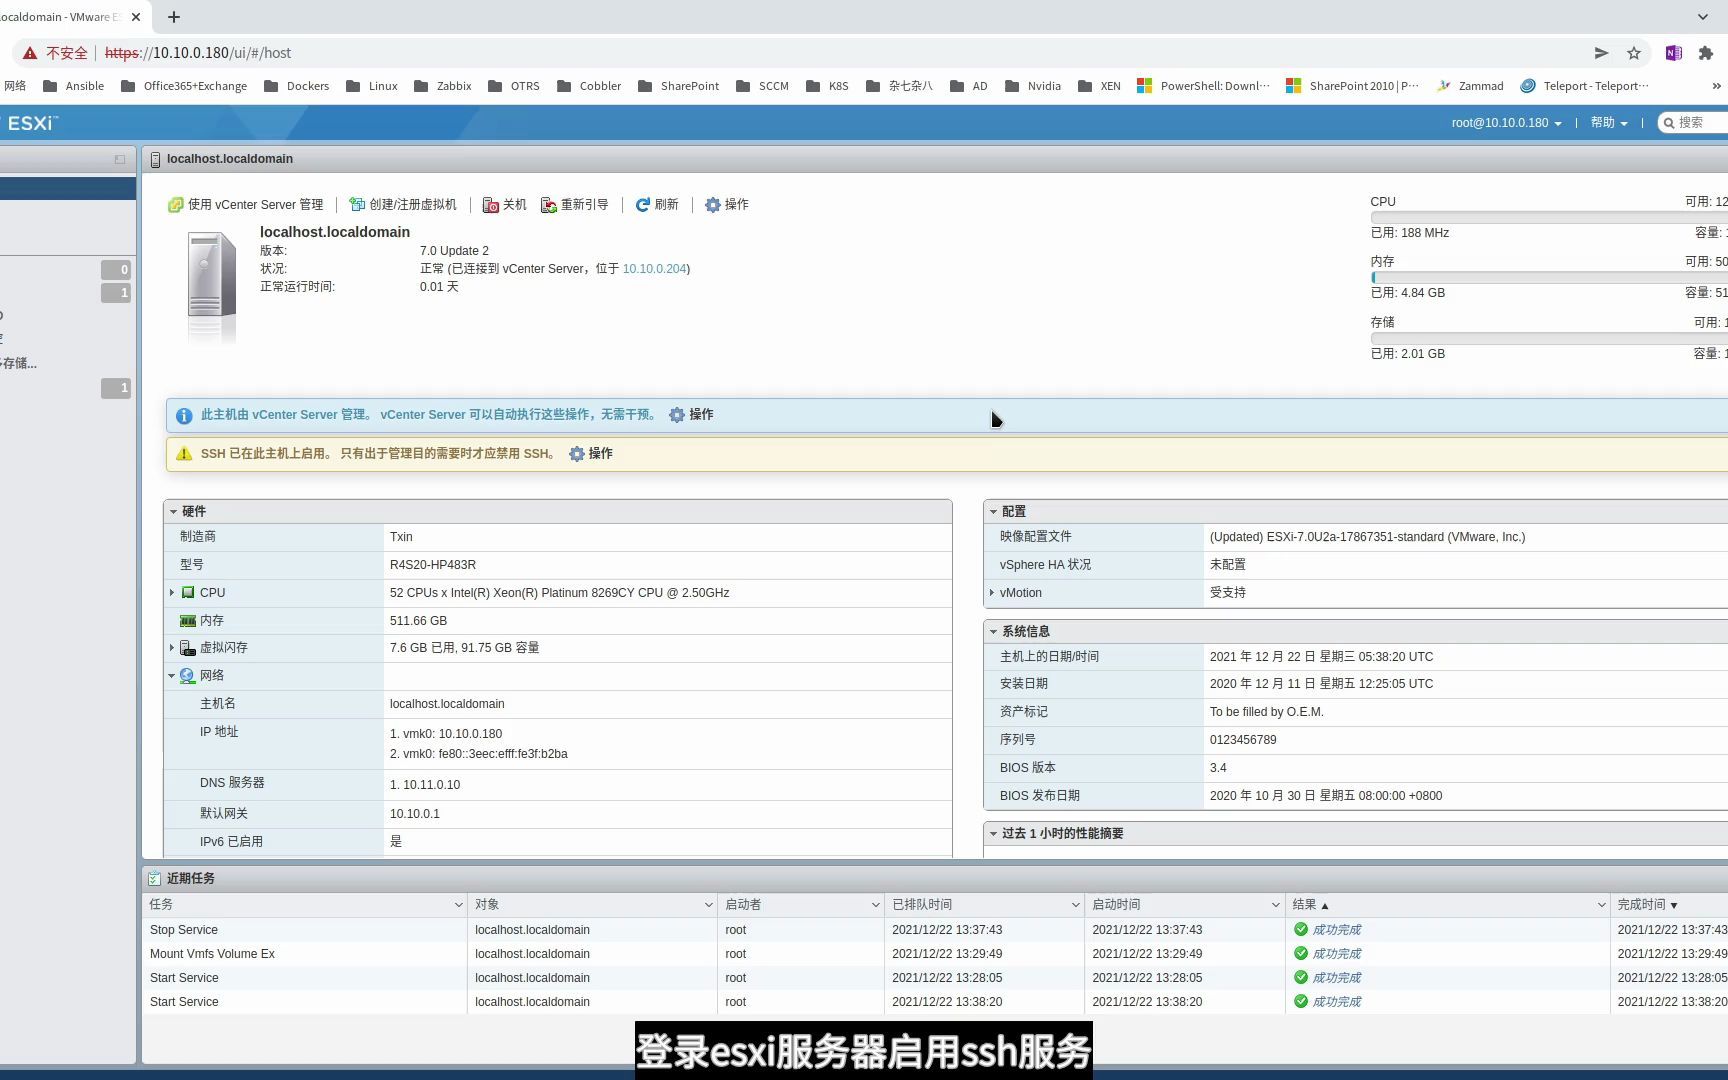The image size is (1728, 1080).
Task: Open the 对象 column dropdown menu
Action: [x=708, y=905]
